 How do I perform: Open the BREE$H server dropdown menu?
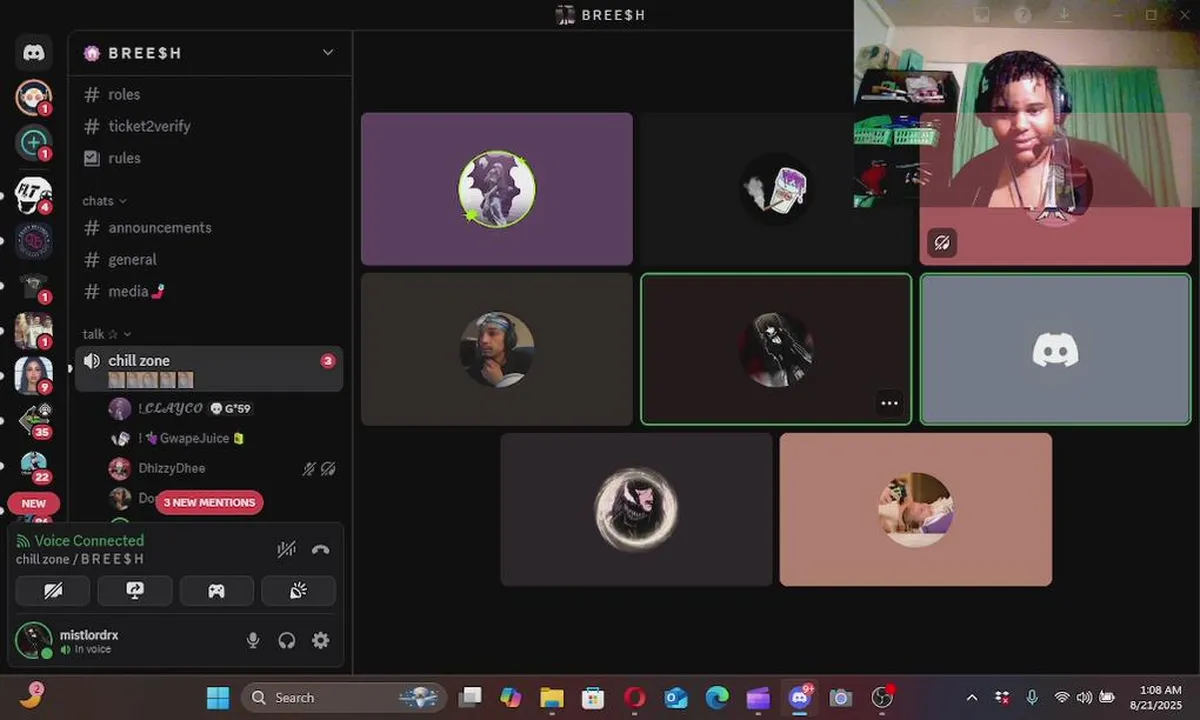click(327, 53)
